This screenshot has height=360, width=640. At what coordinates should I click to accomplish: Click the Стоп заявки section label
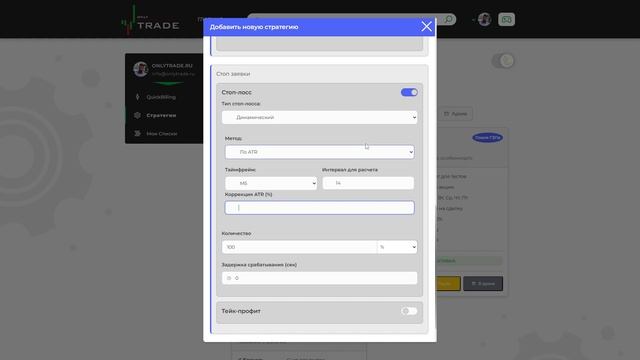[233, 74]
